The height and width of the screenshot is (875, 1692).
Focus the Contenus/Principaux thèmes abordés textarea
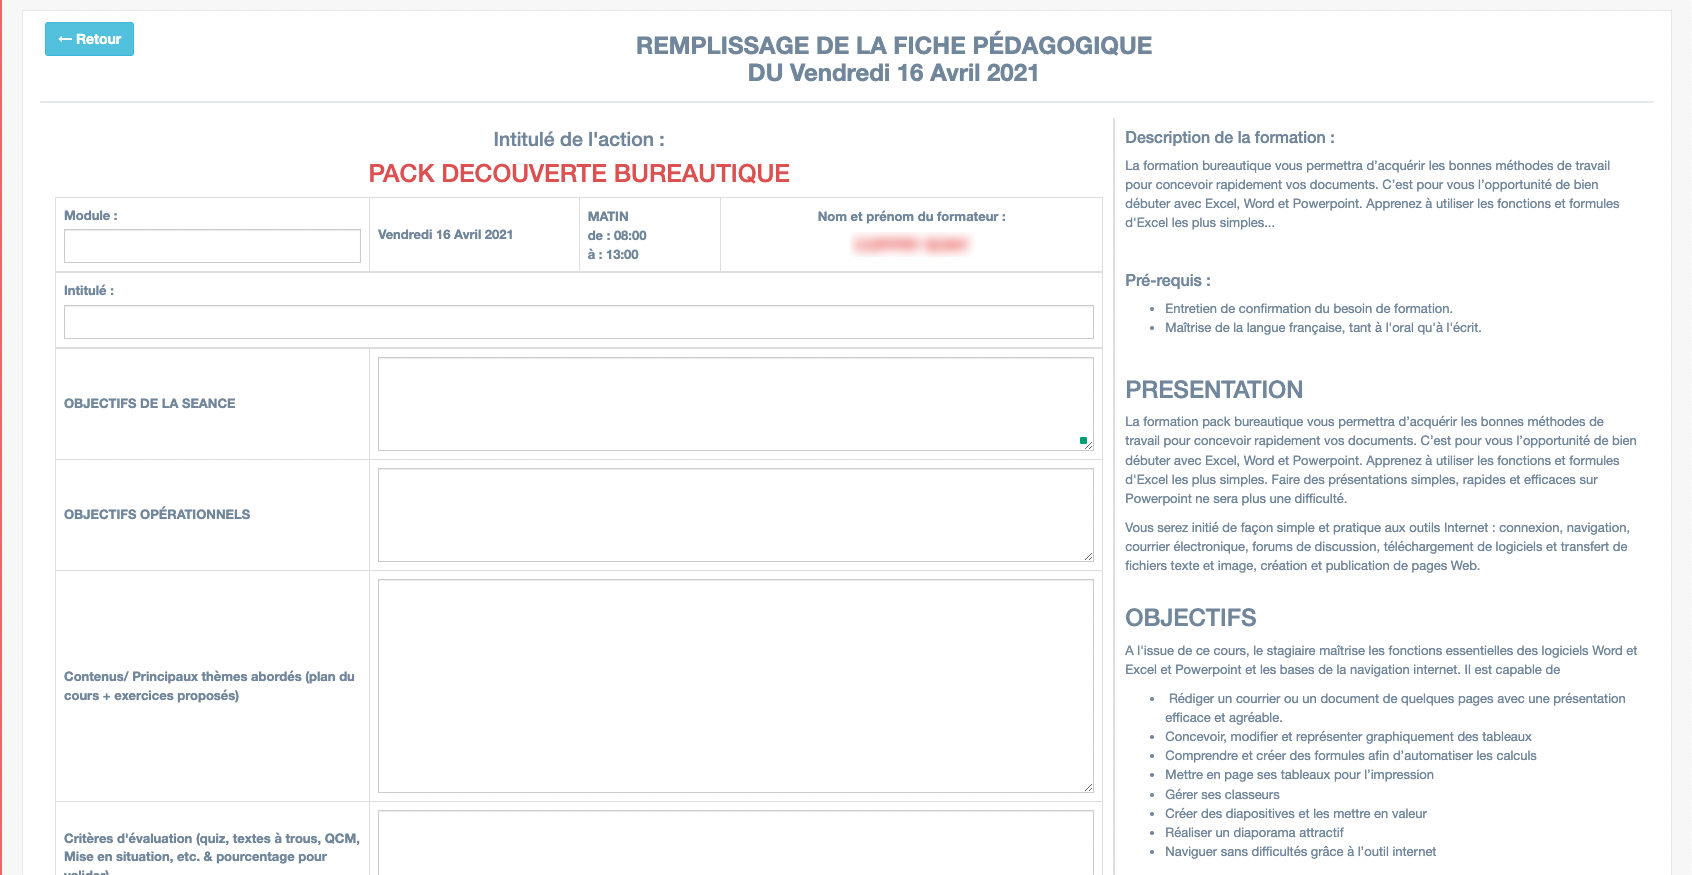pos(734,685)
